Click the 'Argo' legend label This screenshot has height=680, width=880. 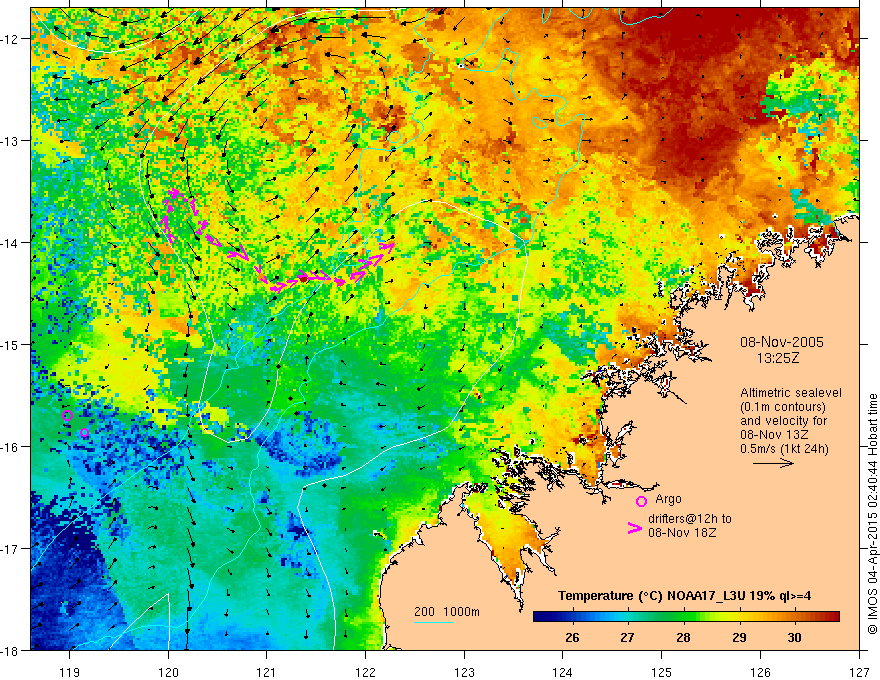click(x=668, y=499)
